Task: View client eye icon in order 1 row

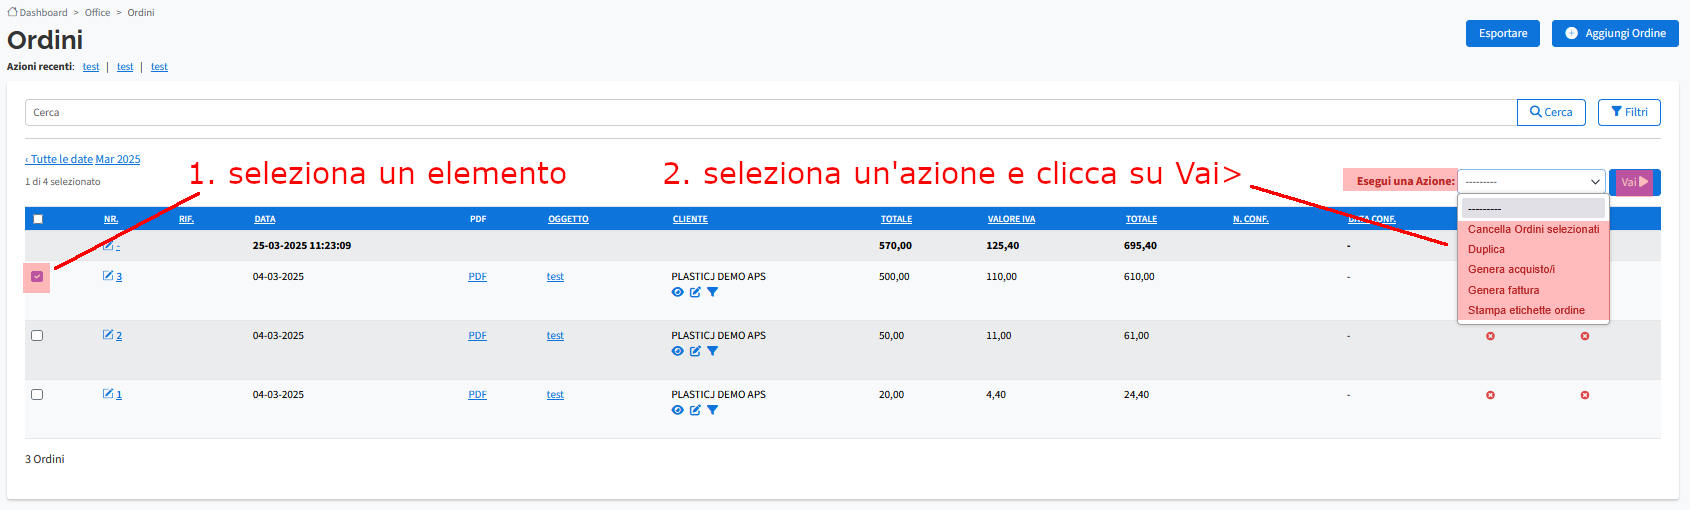Action: 678,410
